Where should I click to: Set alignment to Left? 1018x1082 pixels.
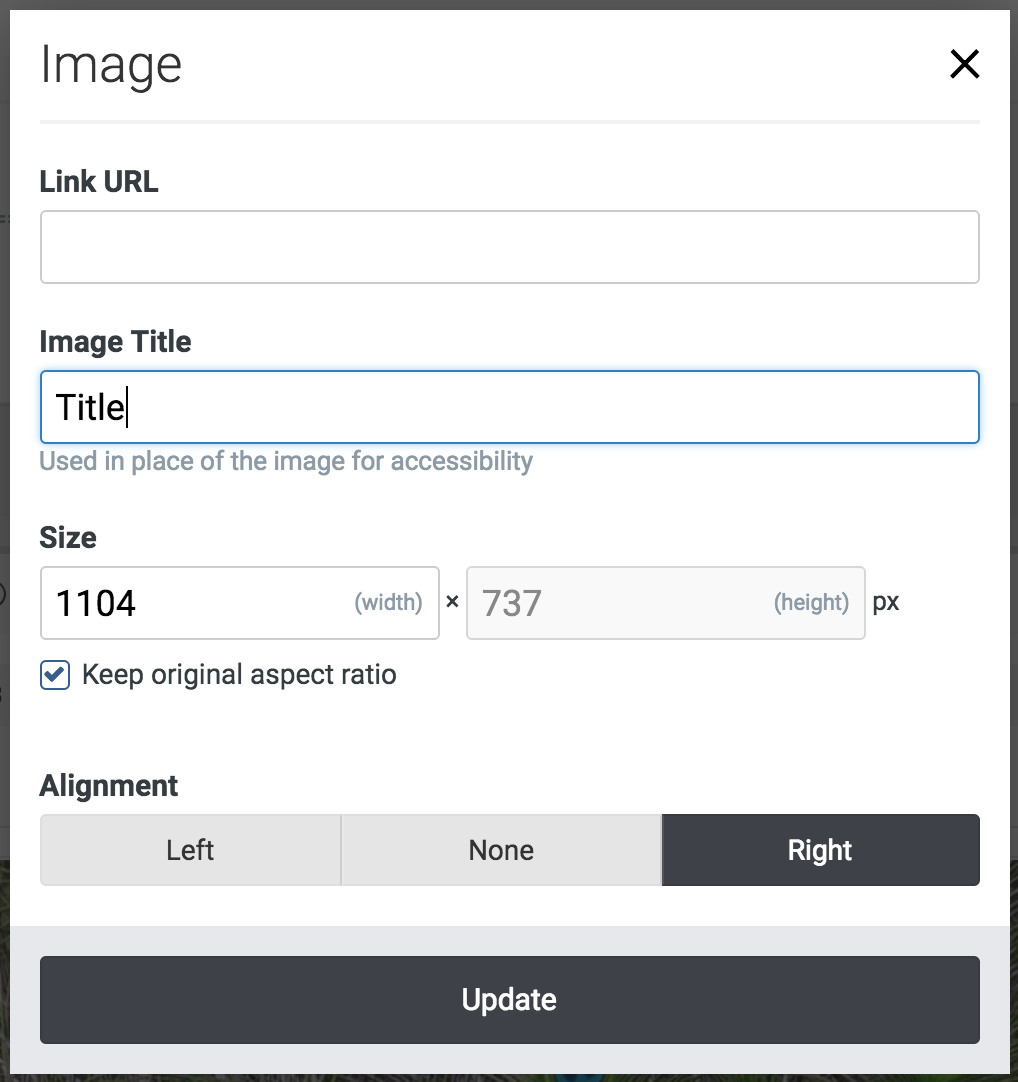click(190, 850)
